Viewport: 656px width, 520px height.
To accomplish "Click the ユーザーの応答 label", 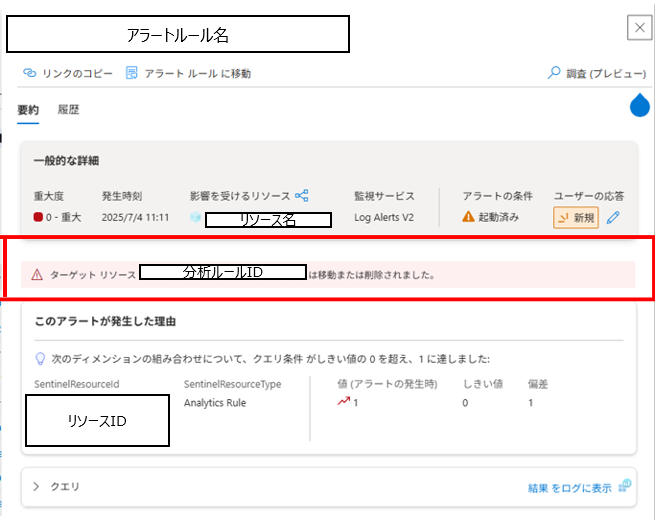I will click(589, 196).
